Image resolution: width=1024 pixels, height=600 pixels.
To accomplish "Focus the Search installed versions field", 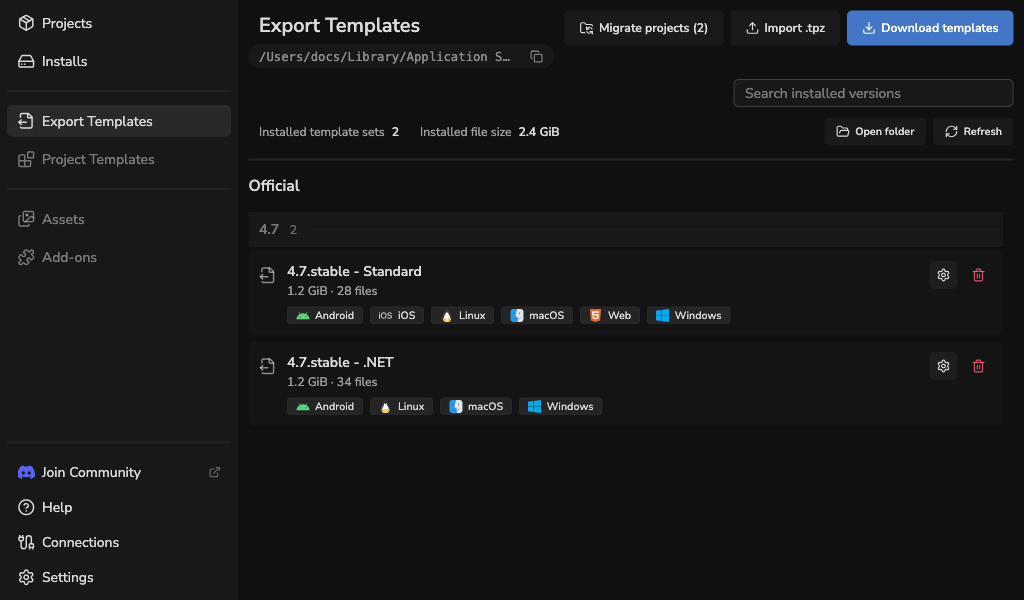I will [873, 93].
